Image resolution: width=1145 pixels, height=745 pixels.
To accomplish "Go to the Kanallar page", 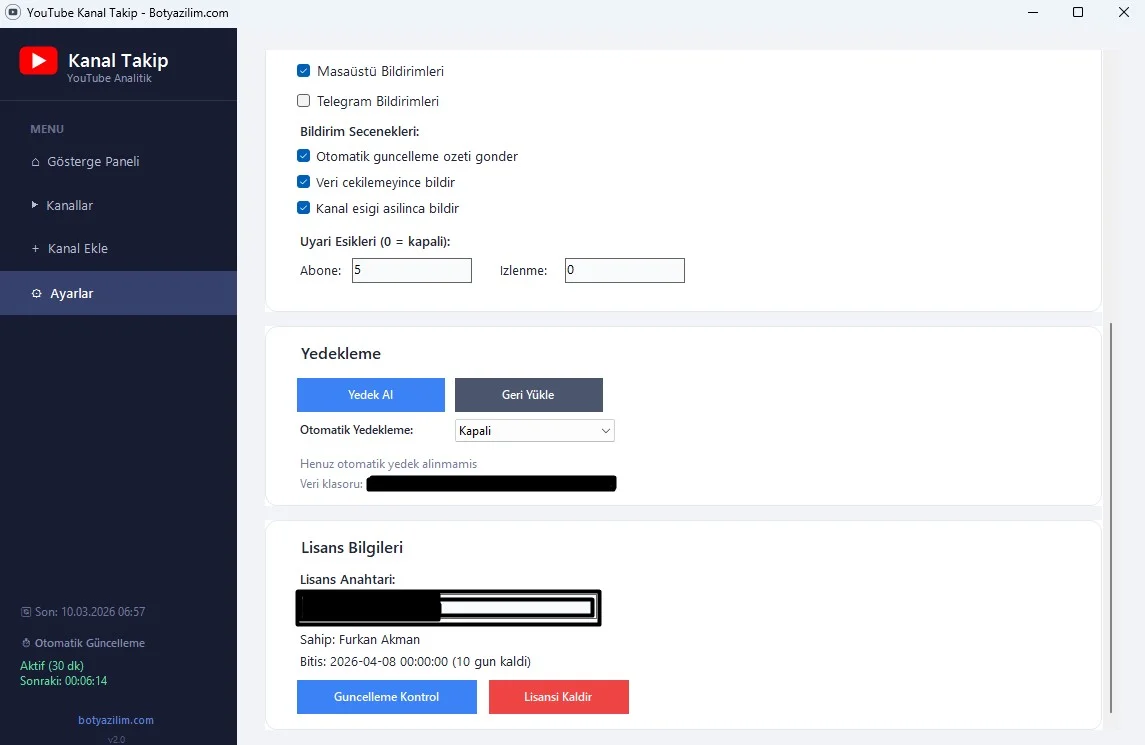I will click(x=118, y=205).
